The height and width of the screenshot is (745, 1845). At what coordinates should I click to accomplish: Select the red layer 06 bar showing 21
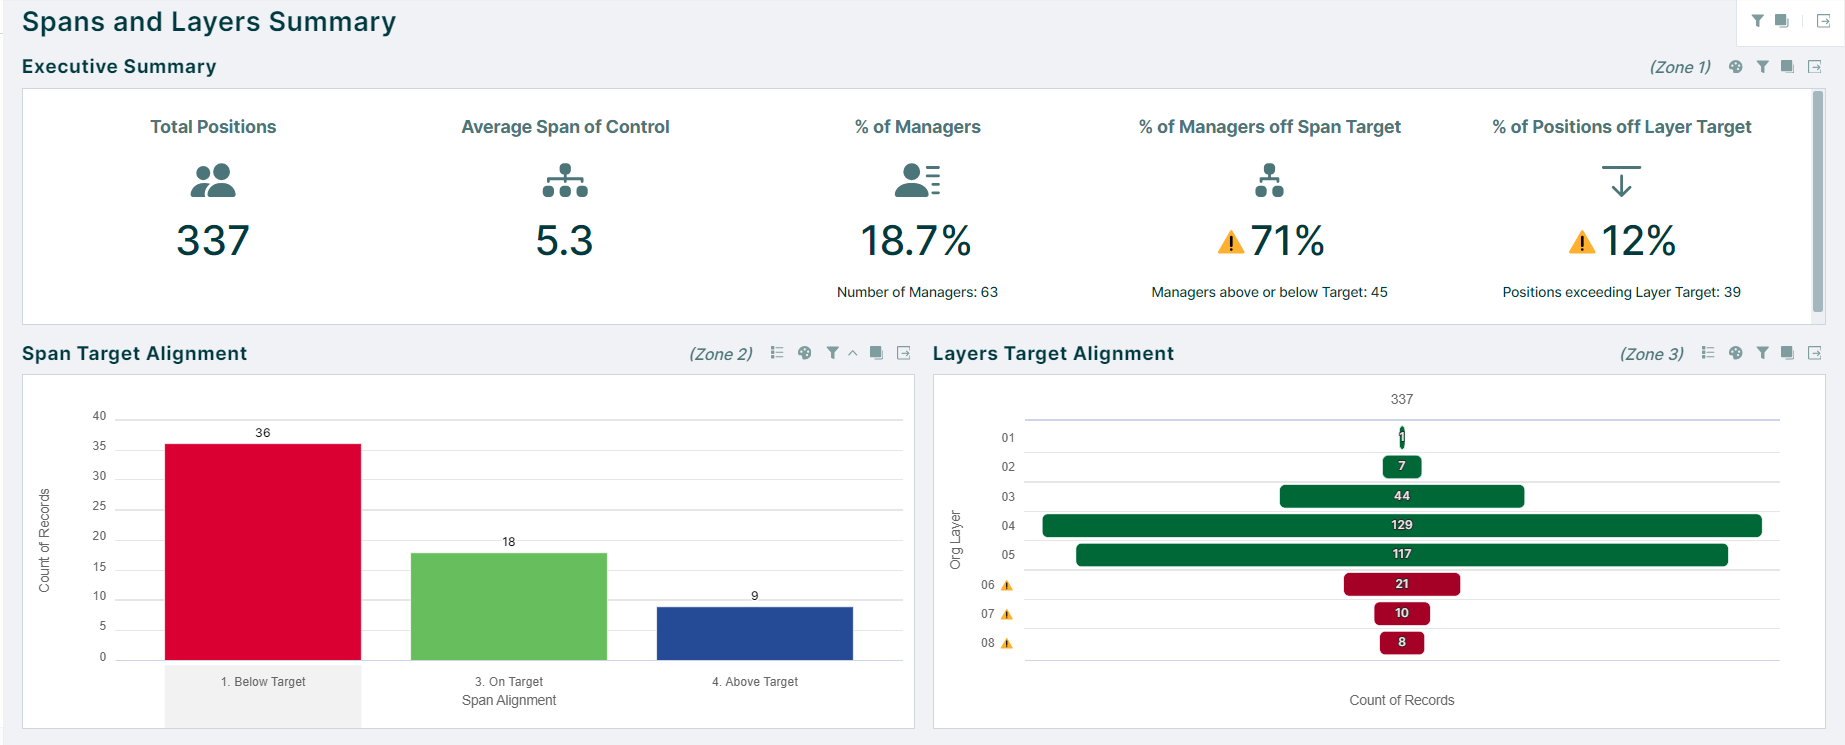[1401, 584]
